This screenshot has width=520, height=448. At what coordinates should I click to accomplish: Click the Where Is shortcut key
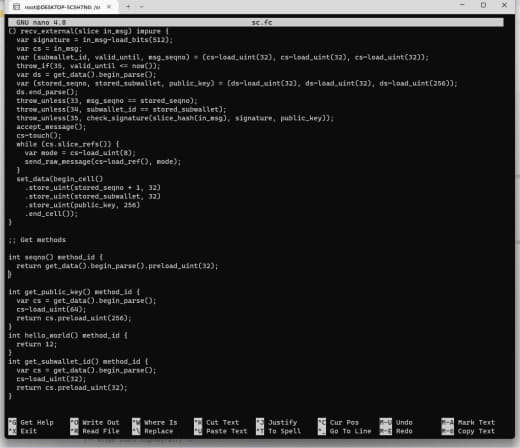pyautogui.click(x=136, y=422)
